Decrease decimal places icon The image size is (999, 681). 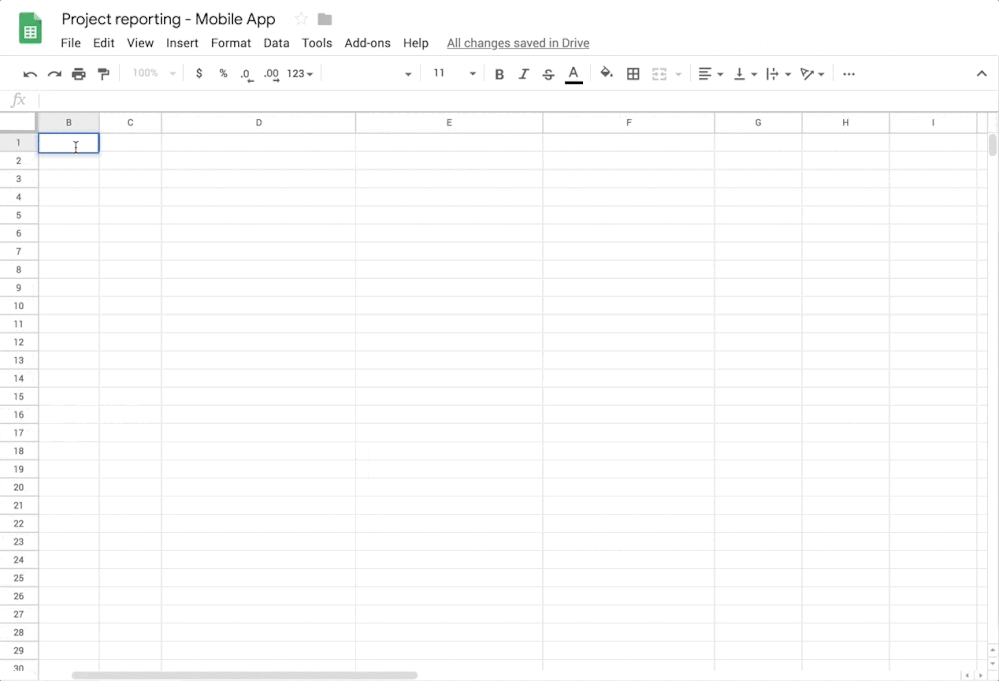point(247,75)
